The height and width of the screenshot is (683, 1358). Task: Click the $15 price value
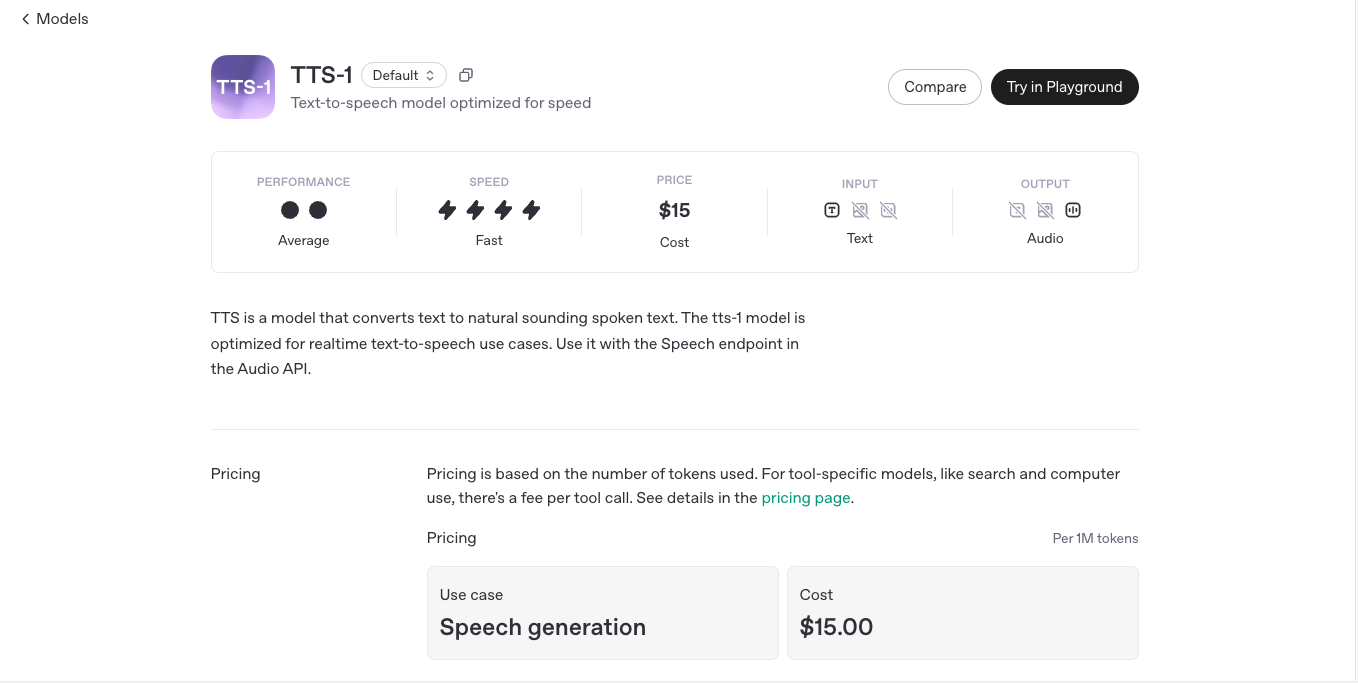[x=674, y=210]
